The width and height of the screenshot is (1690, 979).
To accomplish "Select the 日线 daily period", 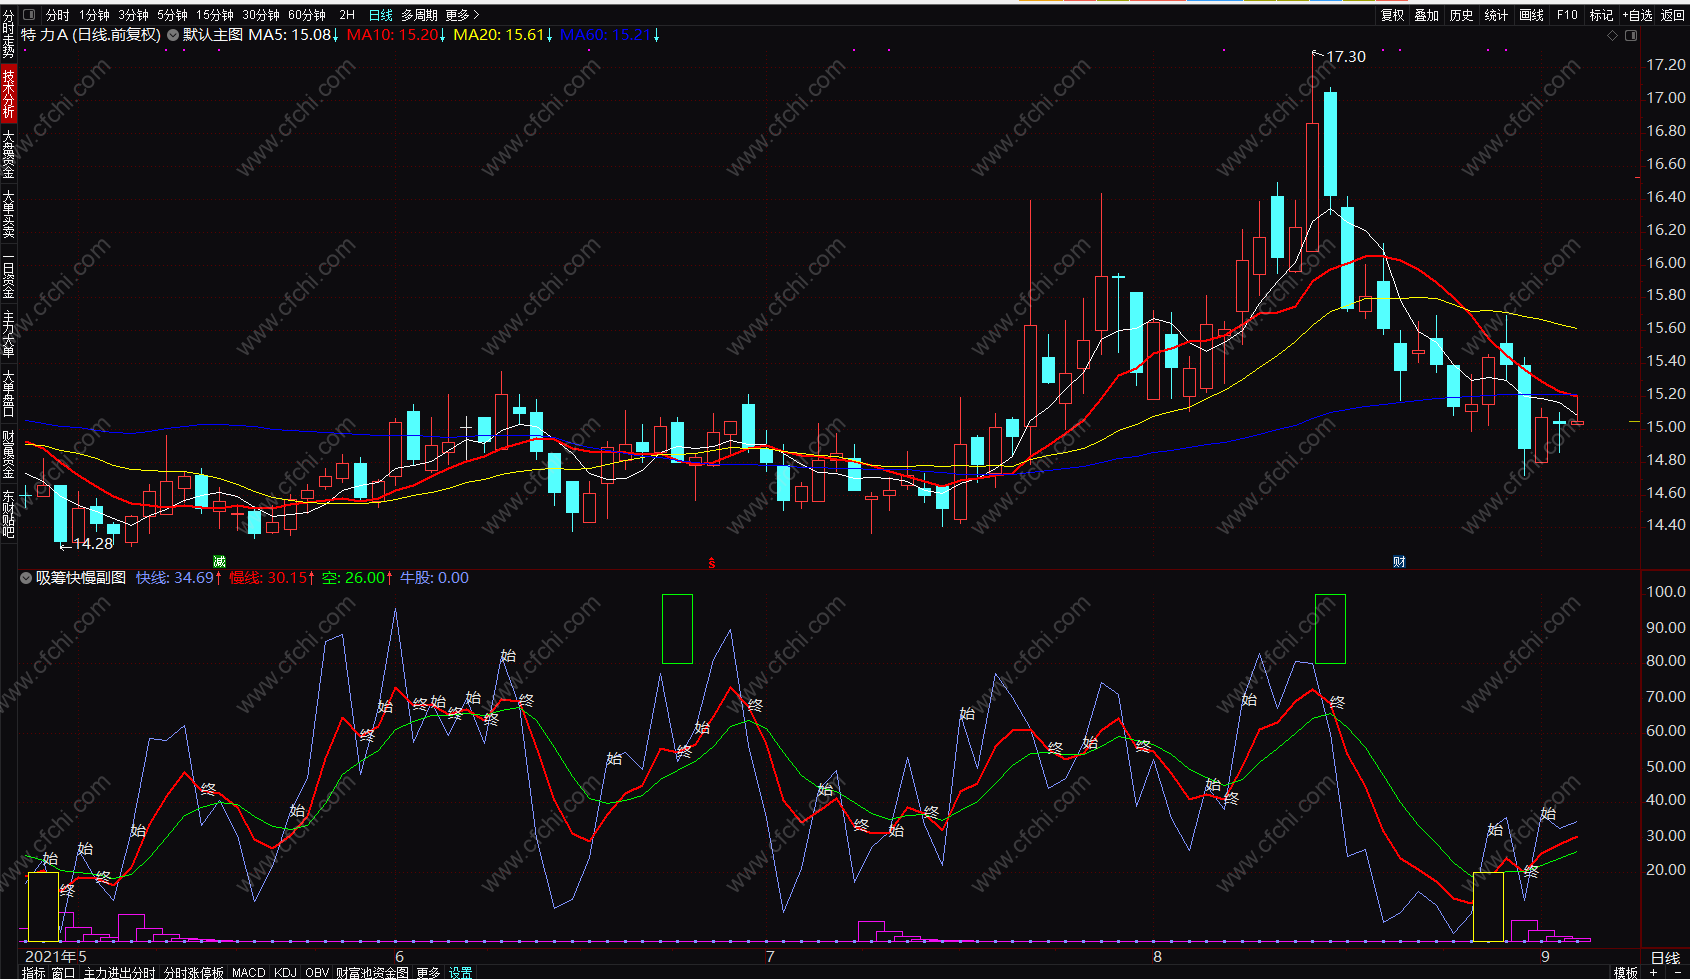I will (381, 15).
